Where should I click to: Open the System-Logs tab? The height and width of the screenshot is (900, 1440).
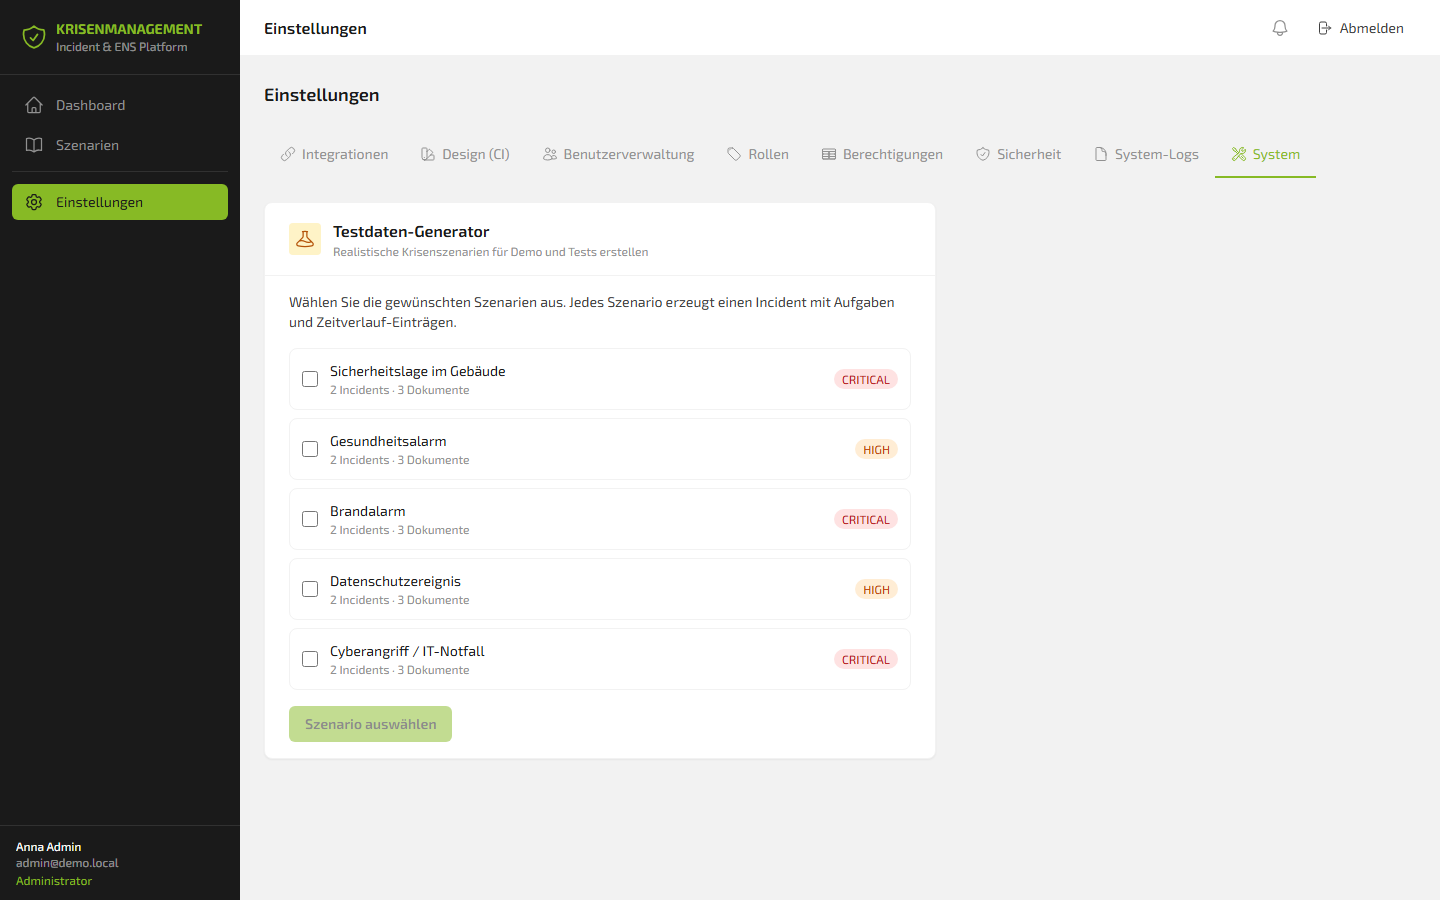point(1146,154)
